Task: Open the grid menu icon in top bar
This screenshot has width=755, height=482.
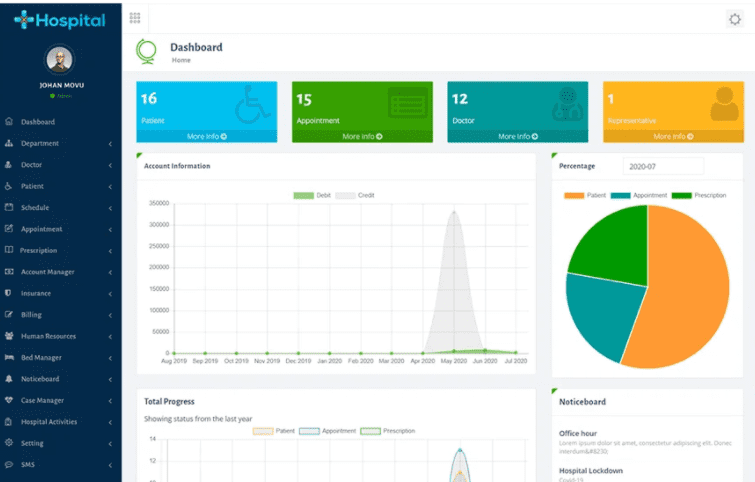Action: 135,18
